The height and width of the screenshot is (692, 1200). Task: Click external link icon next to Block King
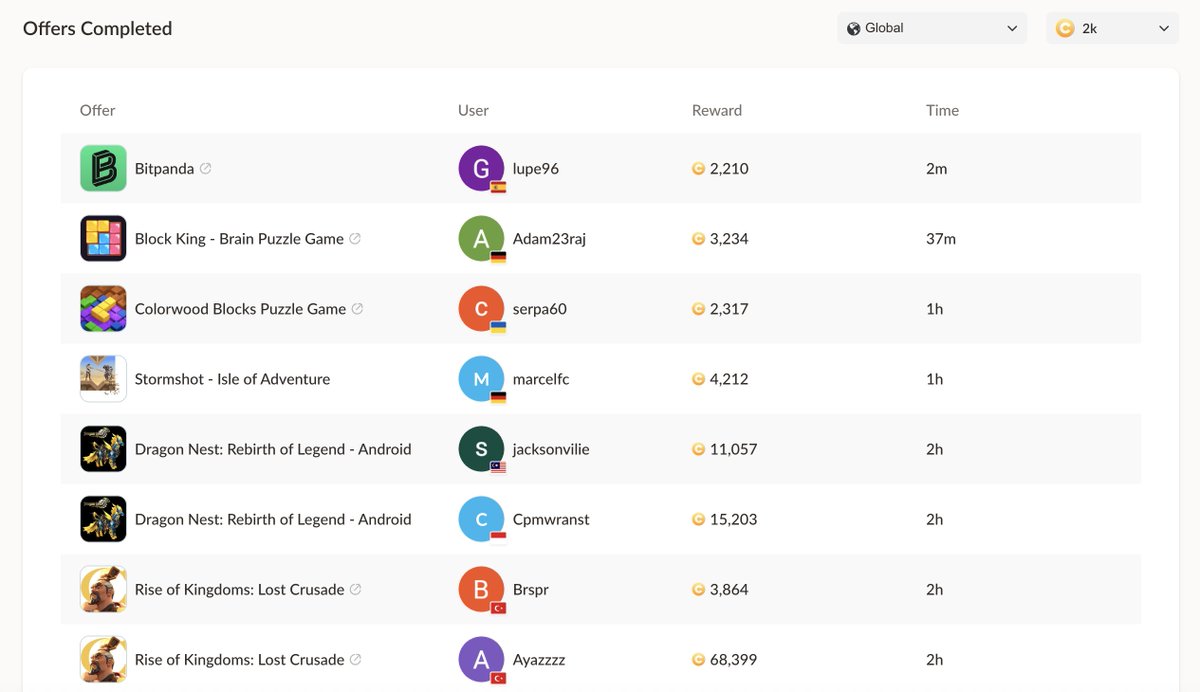tap(355, 238)
